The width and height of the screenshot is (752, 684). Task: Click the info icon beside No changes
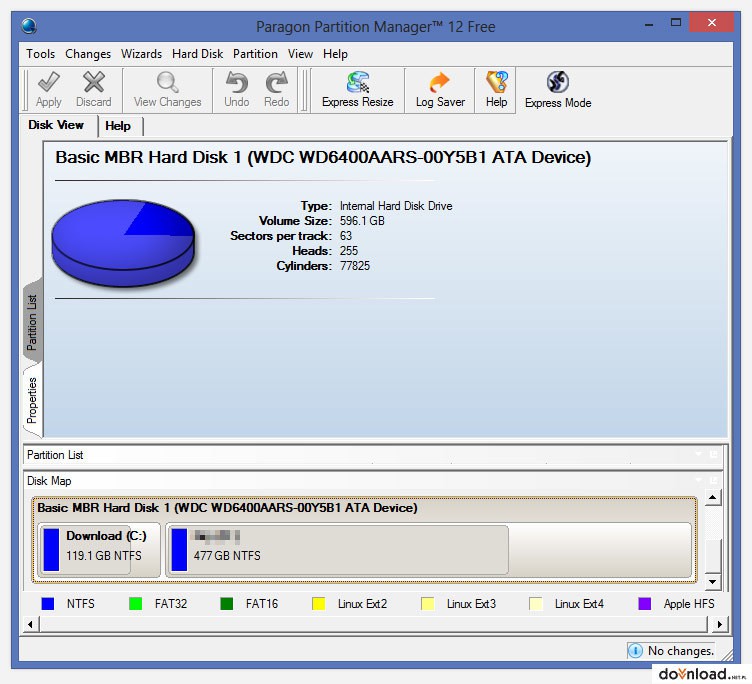(x=635, y=650)
